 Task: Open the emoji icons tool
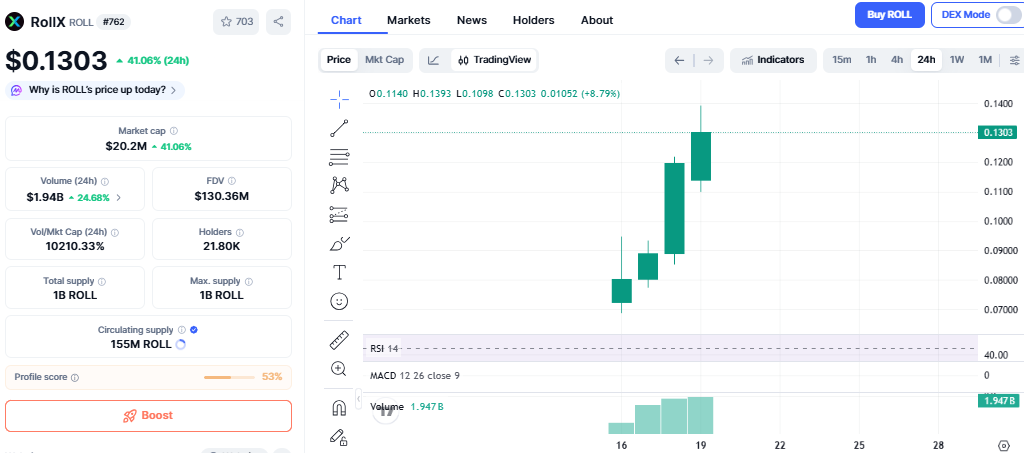(x=339, y=301)
